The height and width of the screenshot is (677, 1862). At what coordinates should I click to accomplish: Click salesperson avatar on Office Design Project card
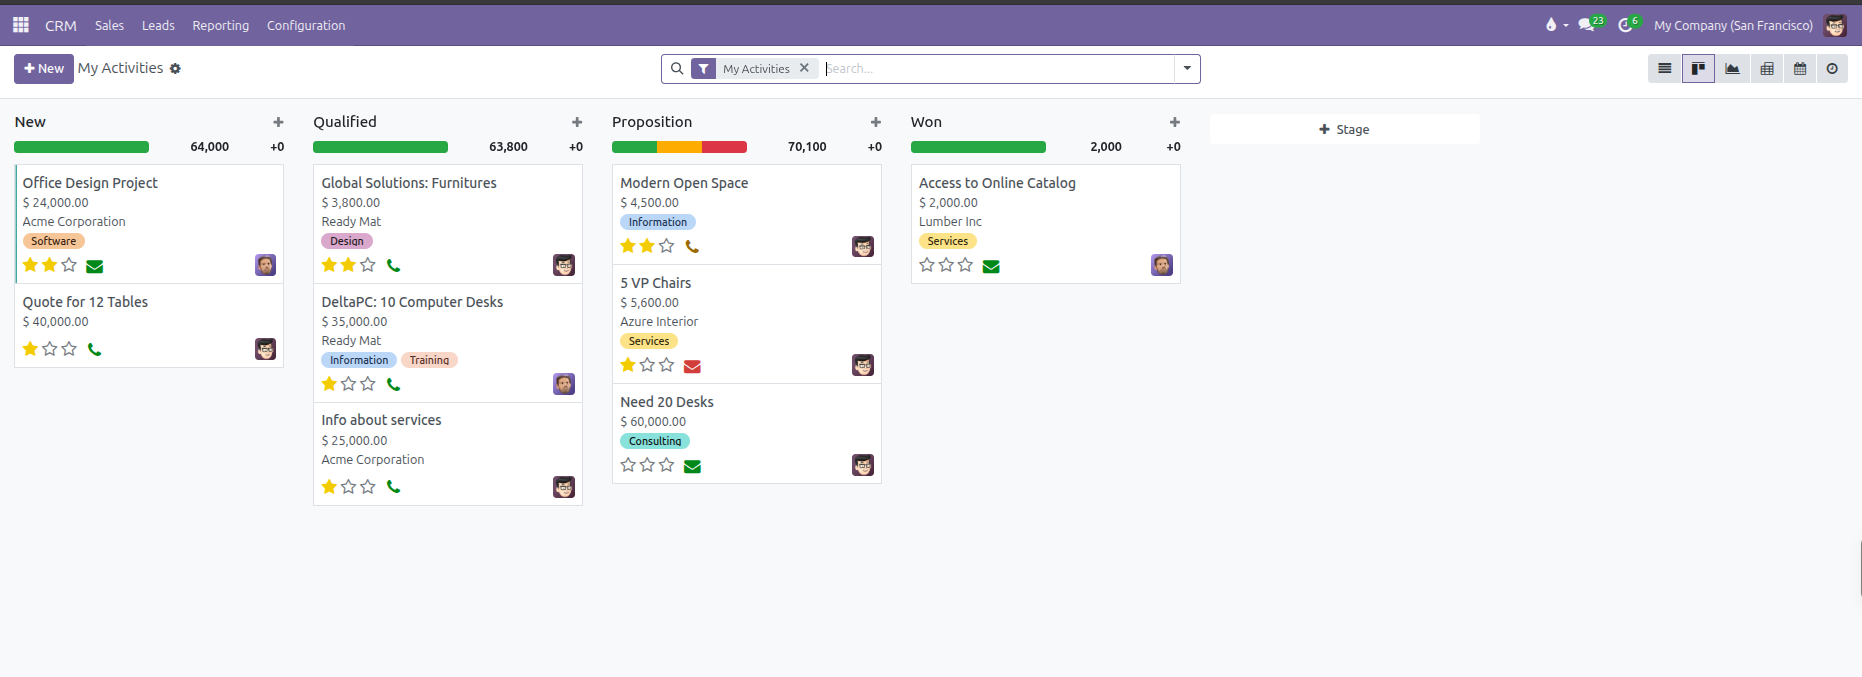265,265
